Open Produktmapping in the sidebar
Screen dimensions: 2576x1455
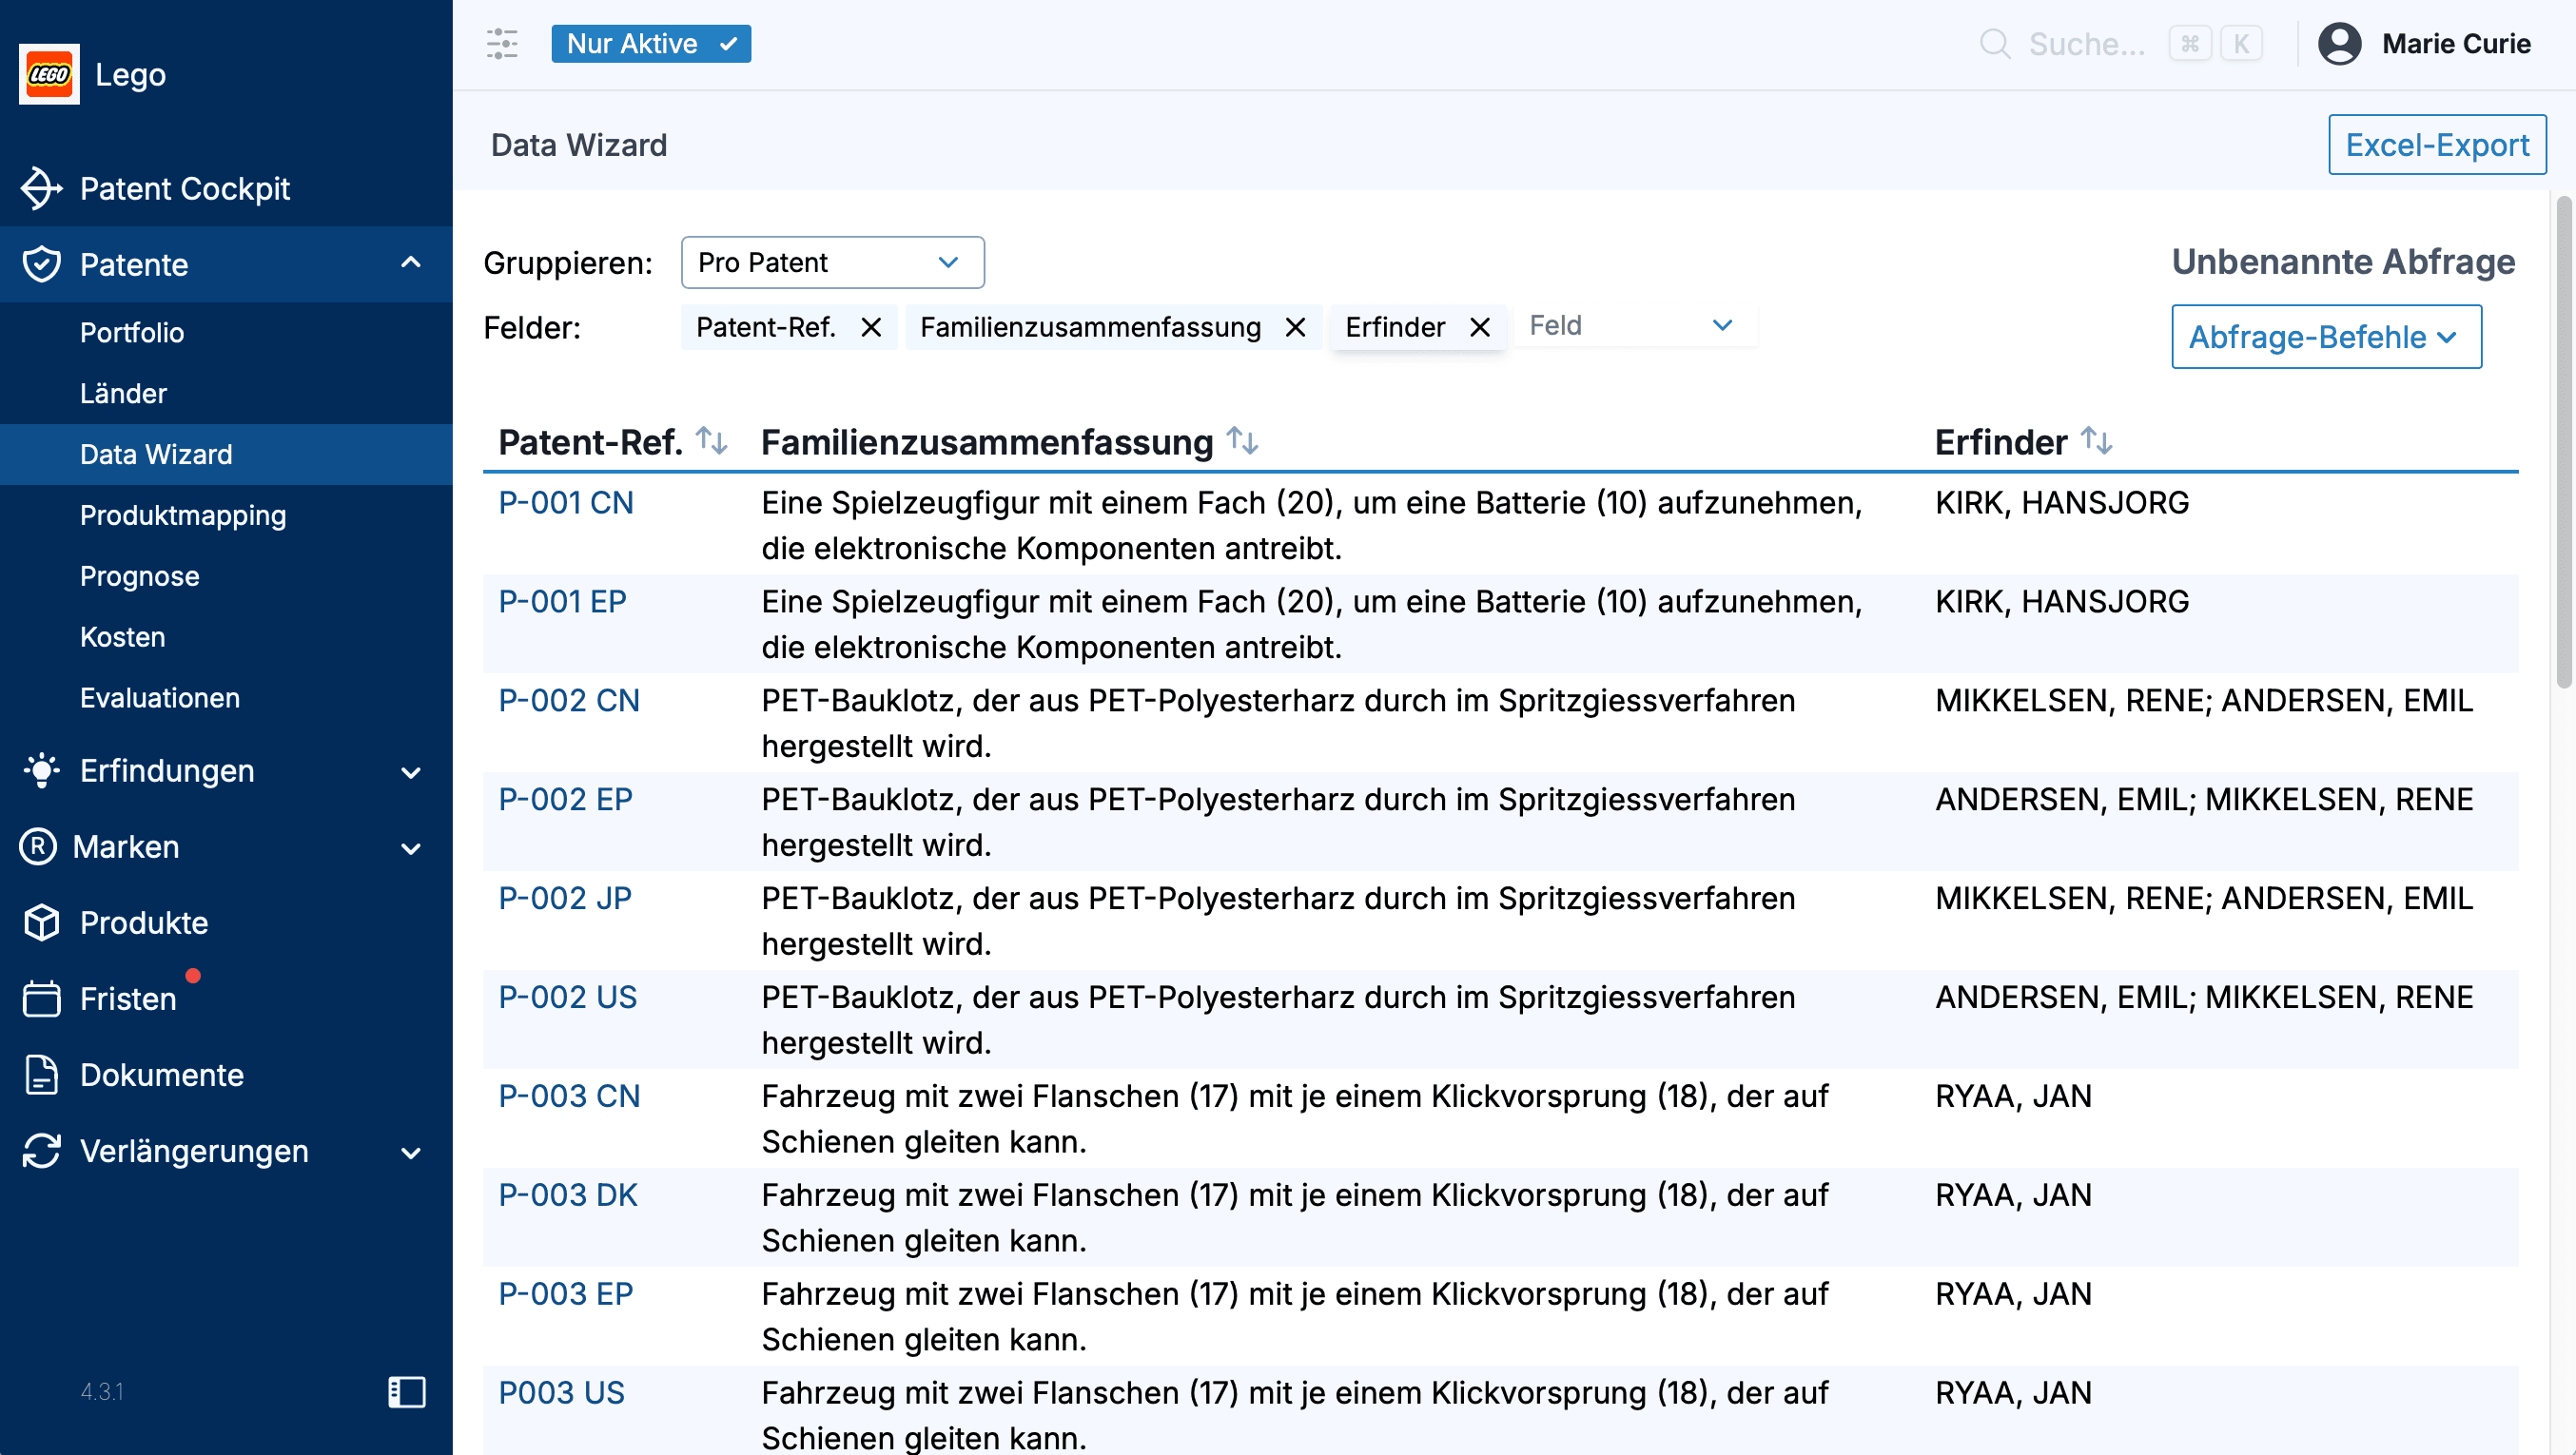(x=183, y=515)
